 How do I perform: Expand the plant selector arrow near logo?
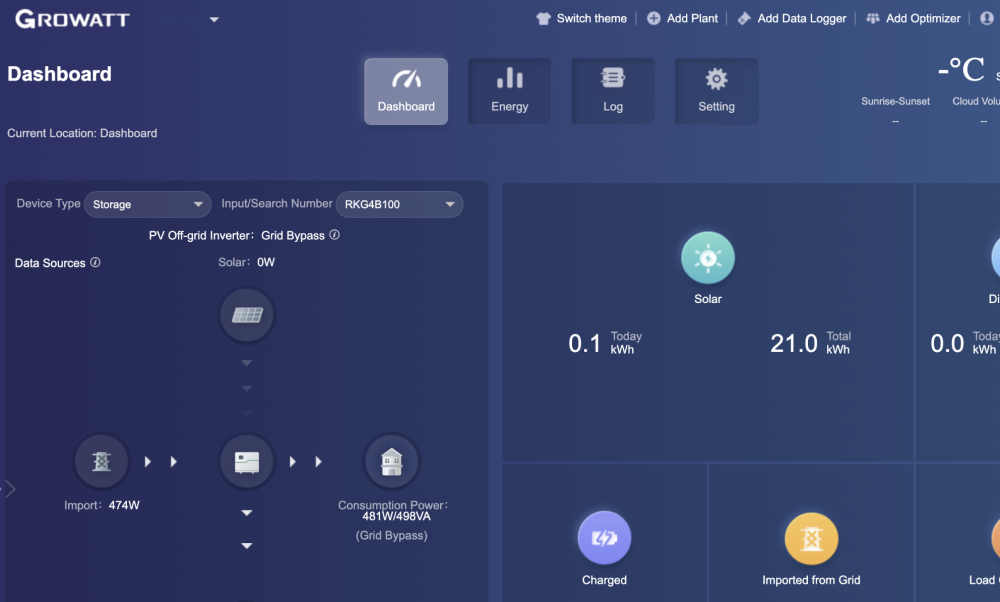[214, 19]
